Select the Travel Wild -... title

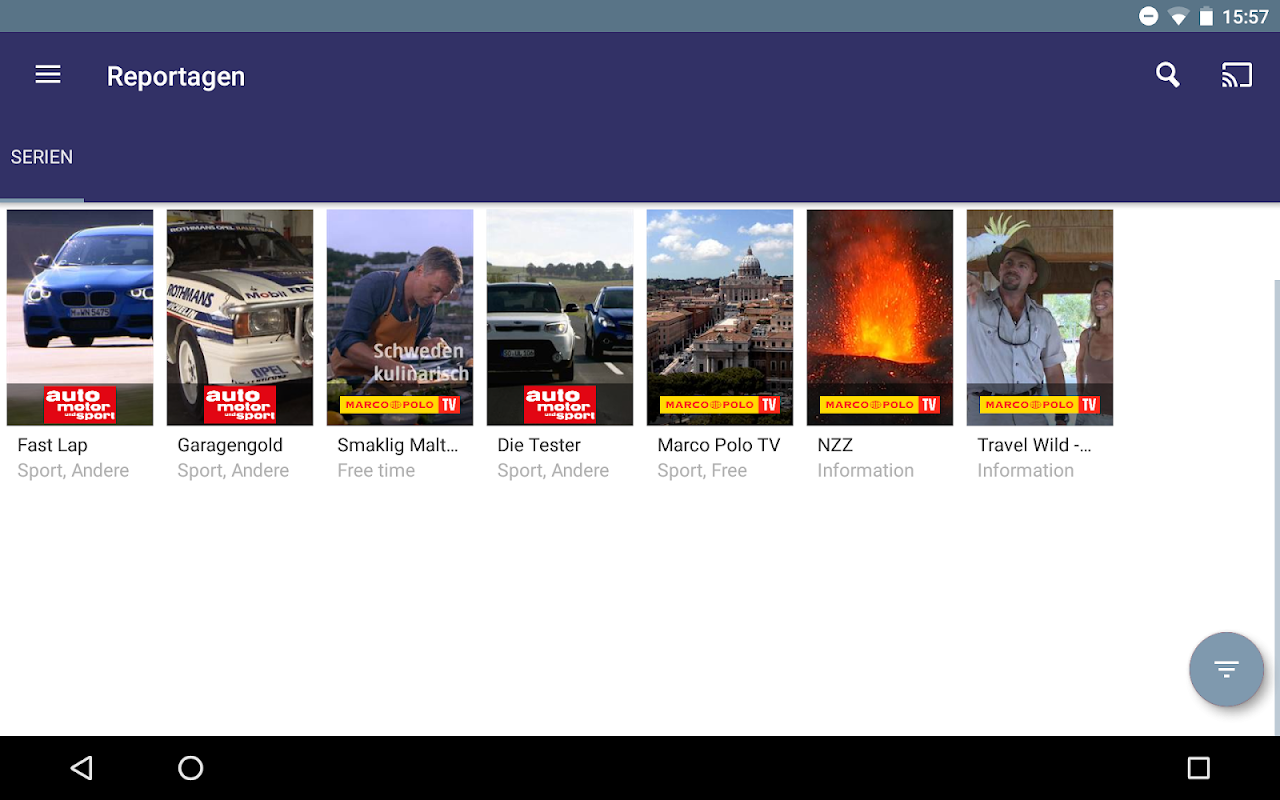[1034, 445]
